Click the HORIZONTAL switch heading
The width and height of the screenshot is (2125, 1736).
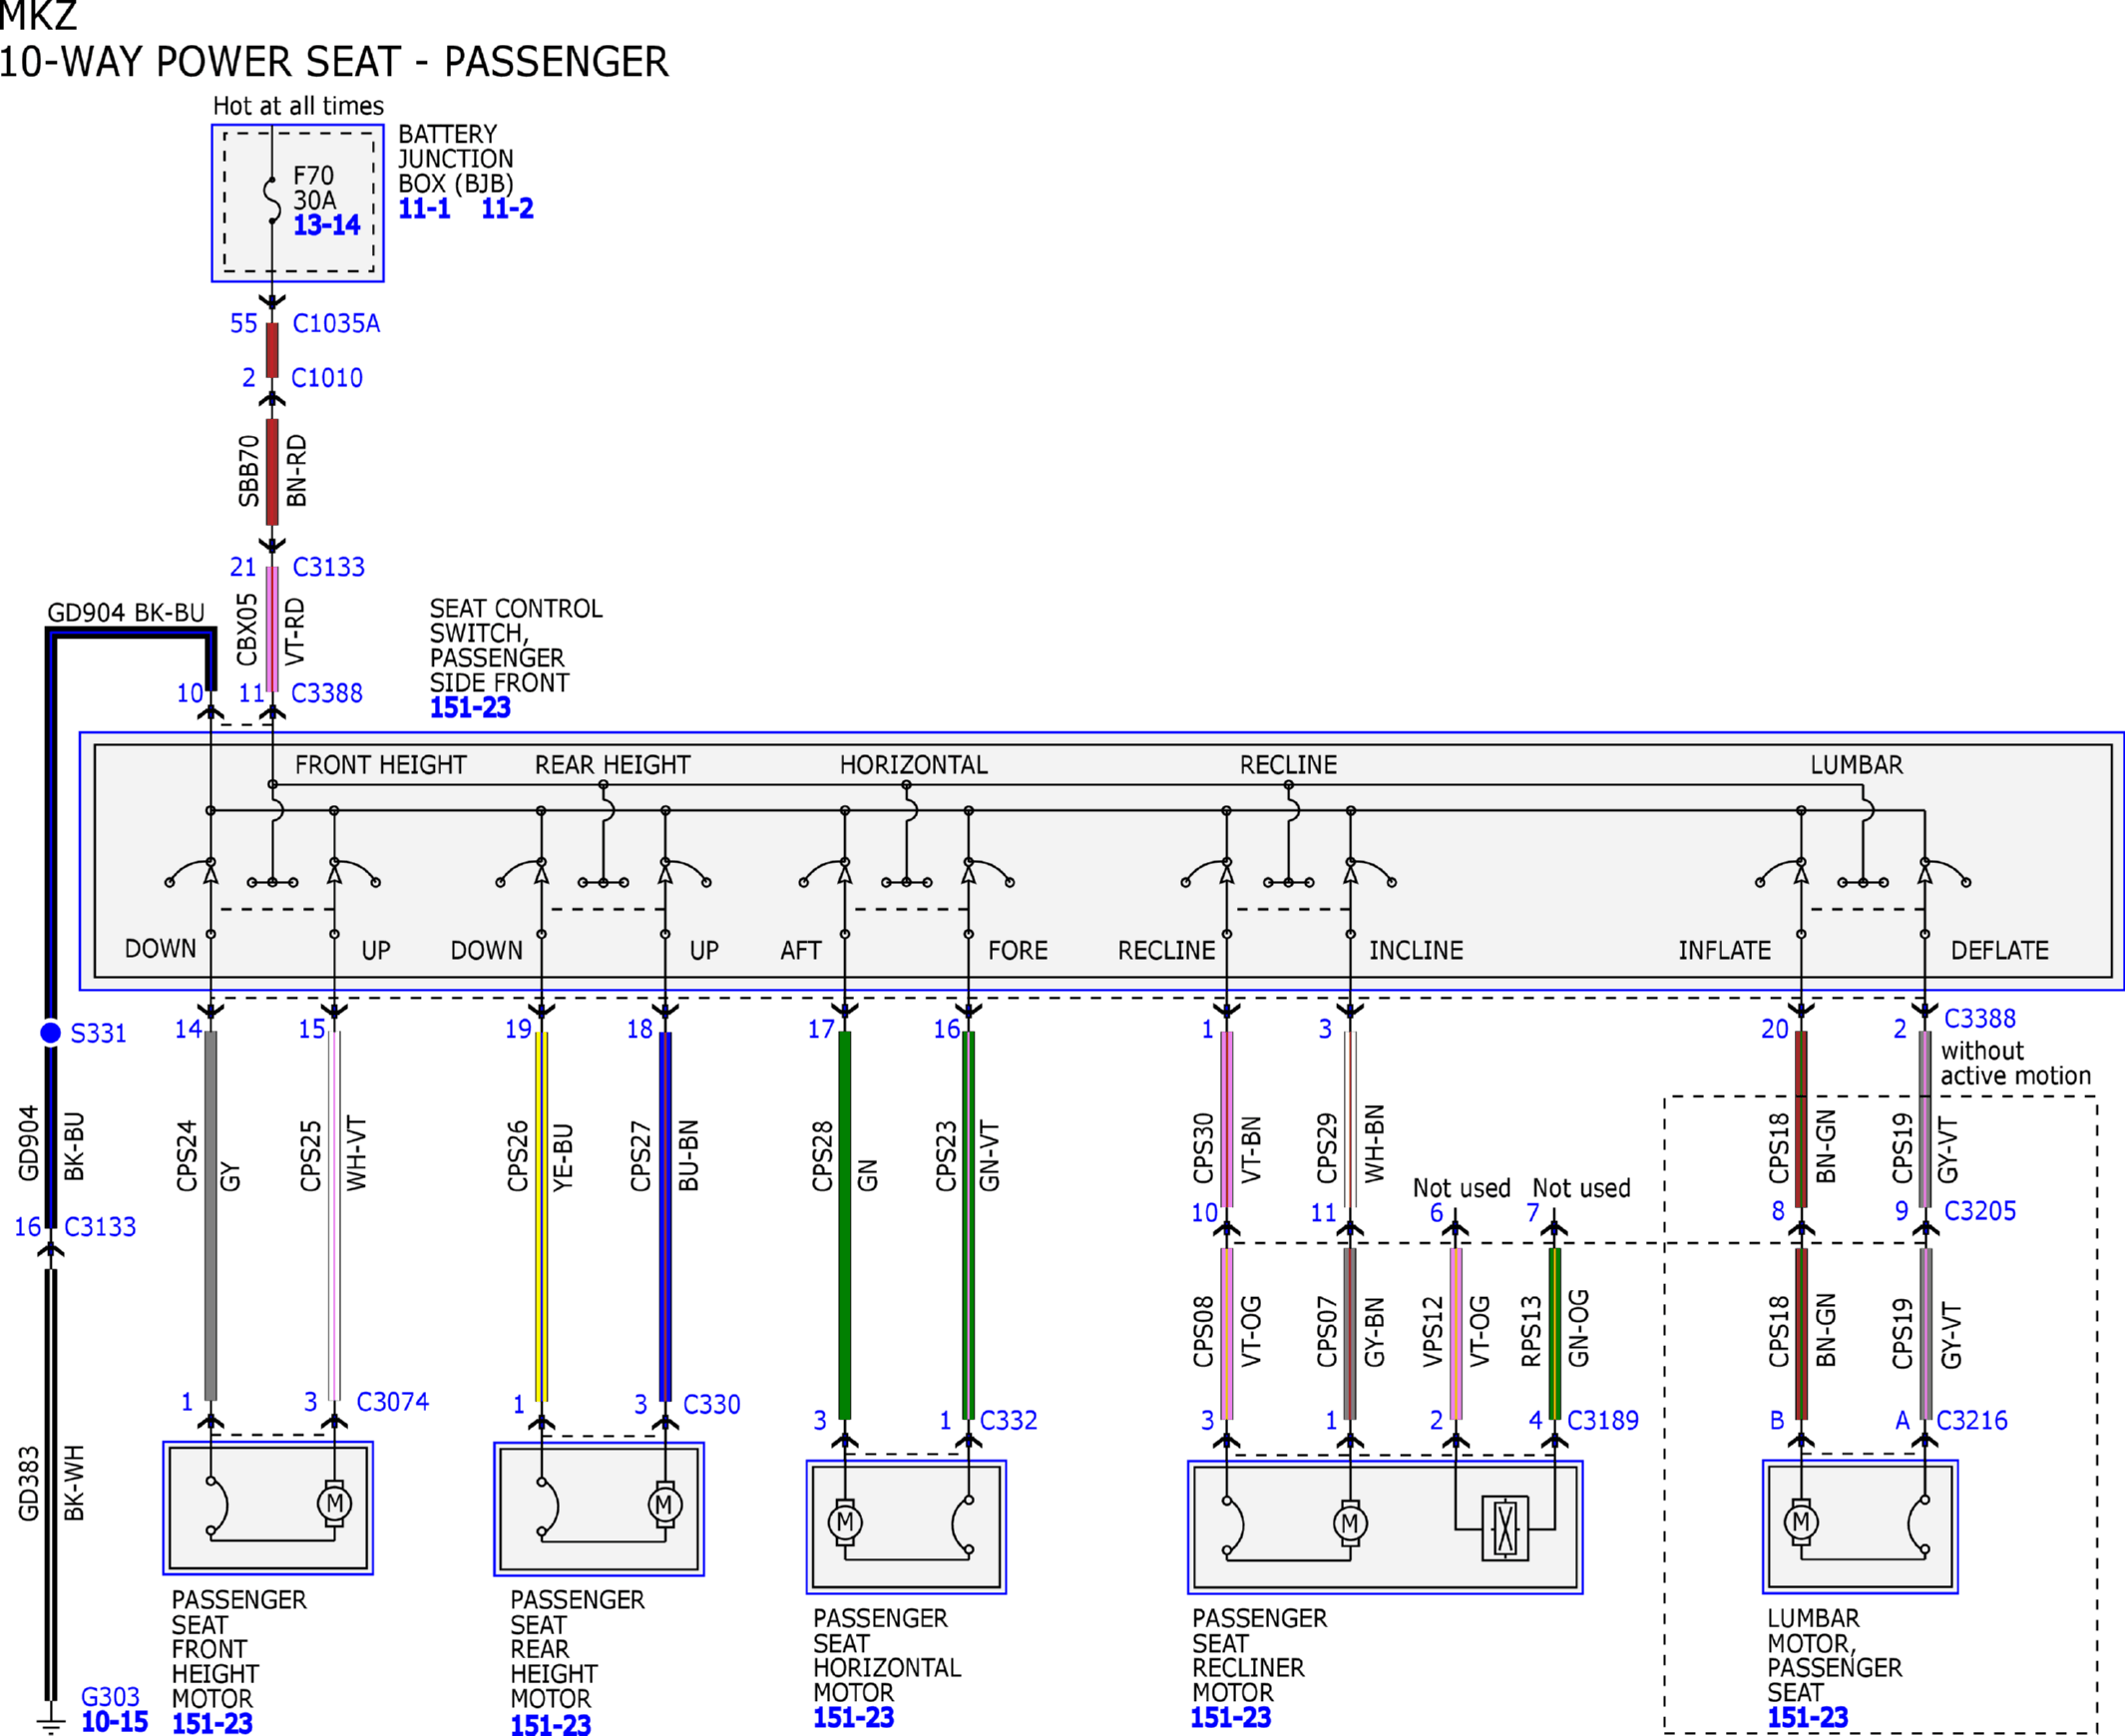(913, 765)
